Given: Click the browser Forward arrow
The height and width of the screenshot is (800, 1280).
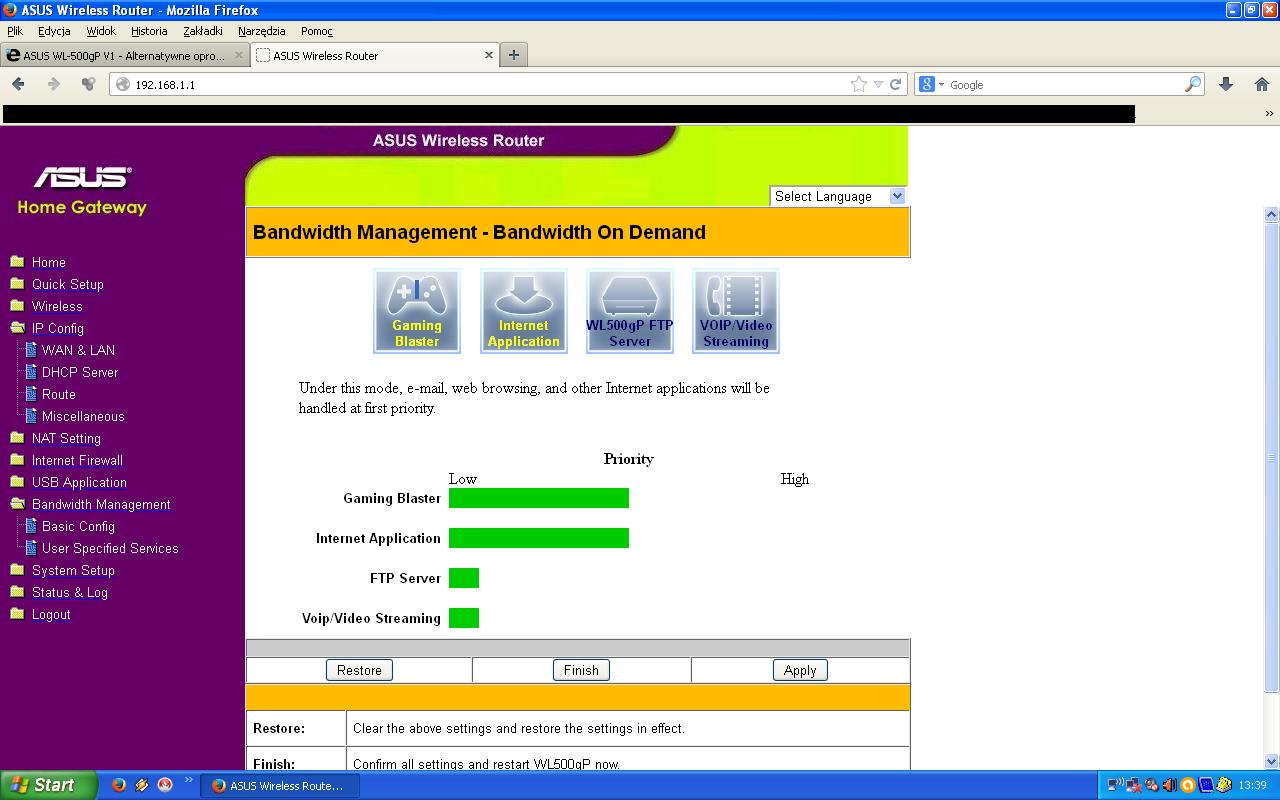Looking at the screenshot, I should [54, 84].
